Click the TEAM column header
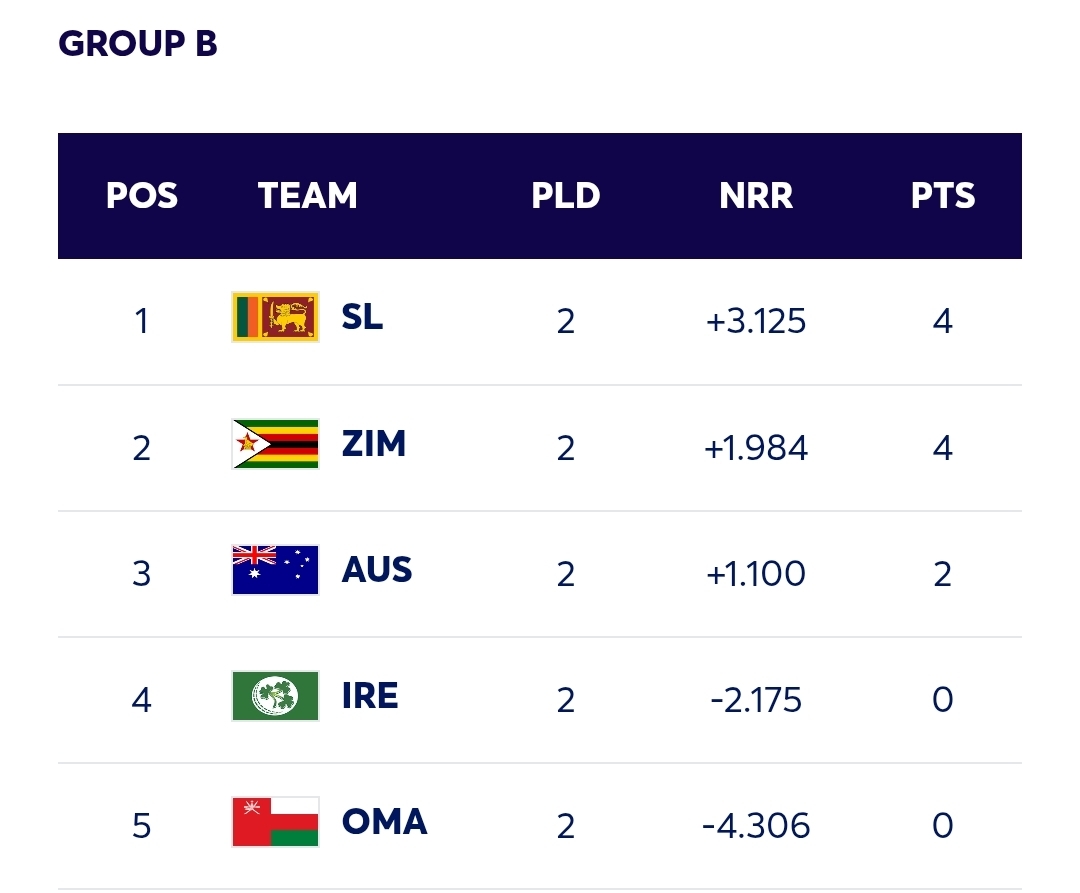Screen dimensions: 1080x893 click(x=308, y=196)
